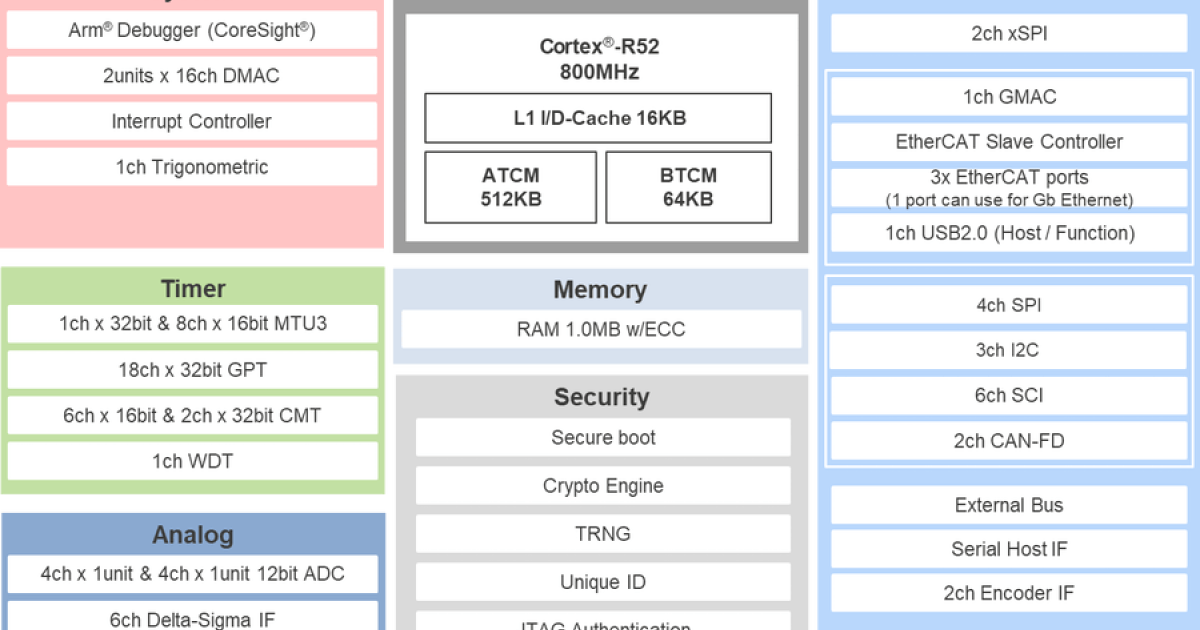
Task: Click the RAM 1.0MB w/ECC entry
Action: click(x=600, y=328)
